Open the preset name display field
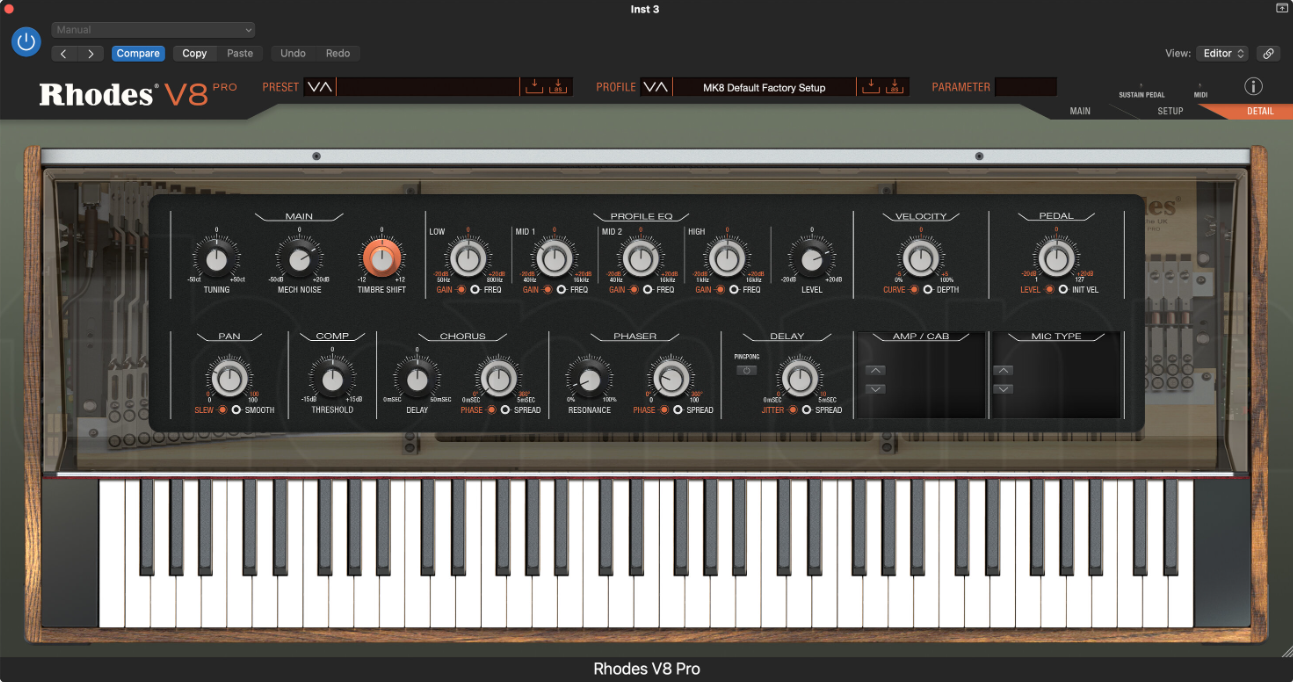Viewport: 1293px width, 682px height. [x=428, y=87]
